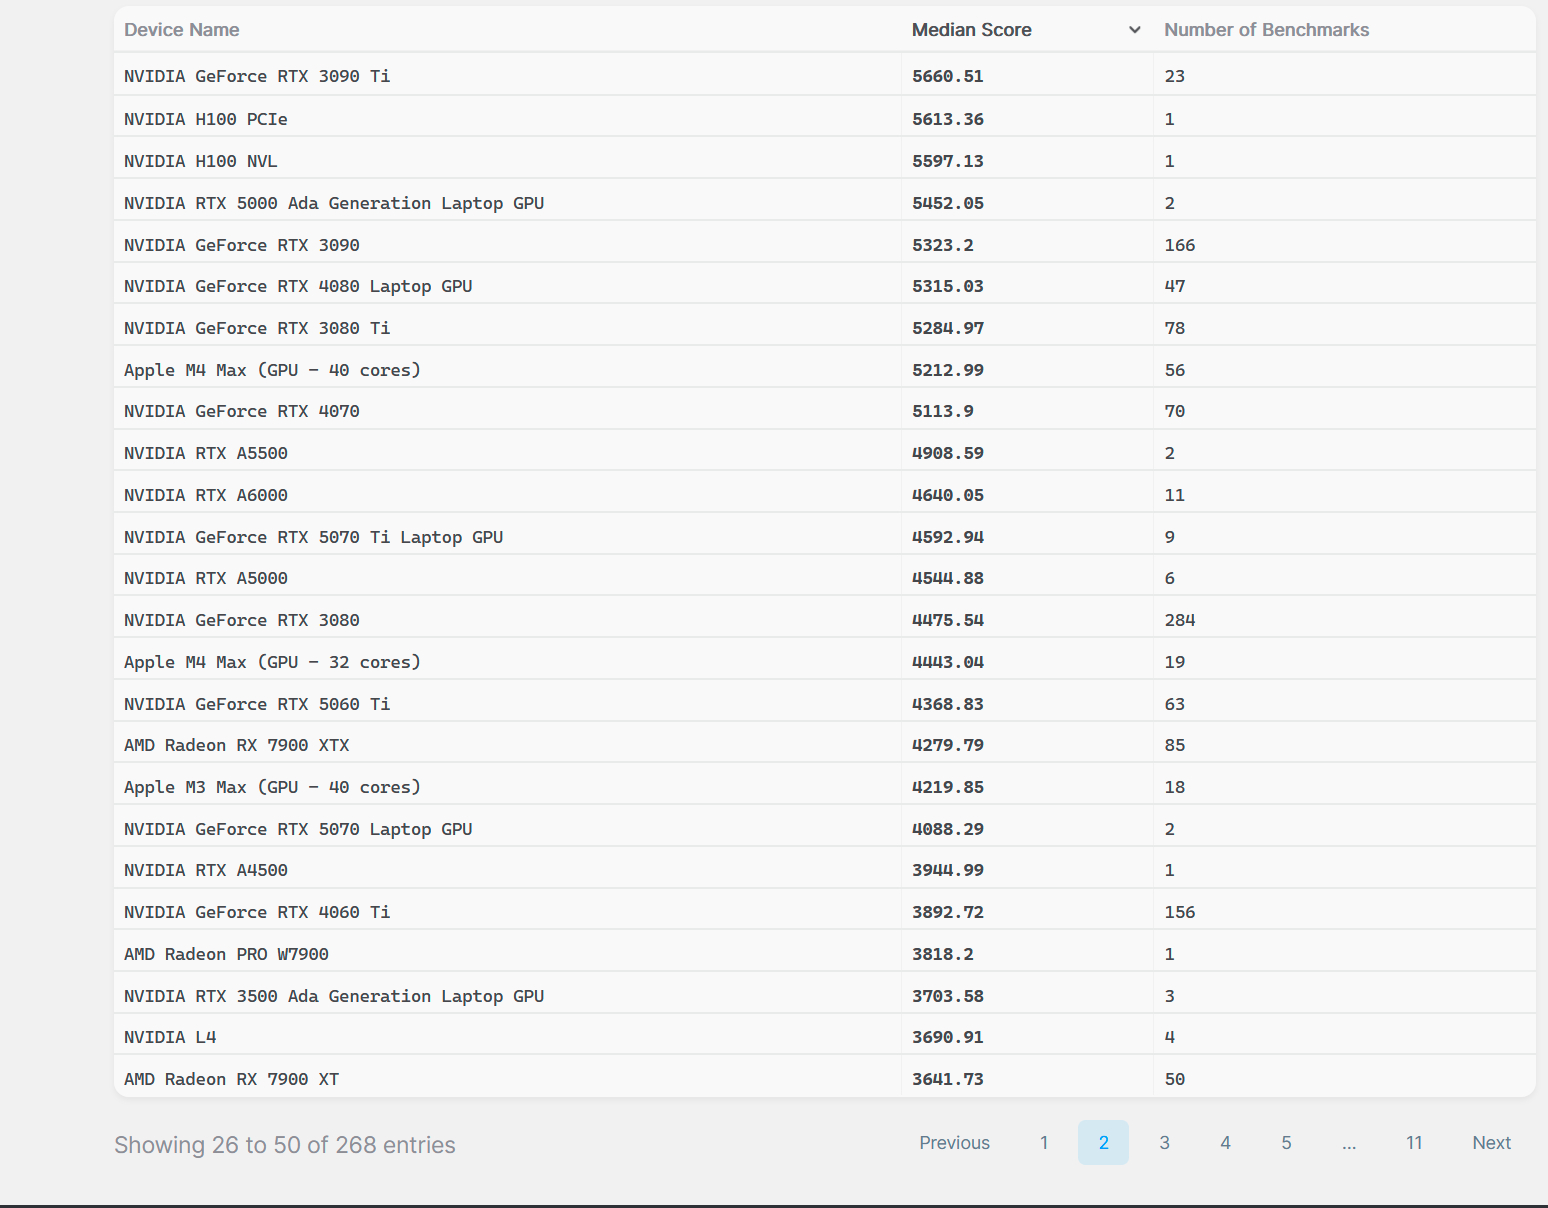Click Showing 26 to 50 entries text
1548x1208 pixels.
click(x=285, y=1145)
